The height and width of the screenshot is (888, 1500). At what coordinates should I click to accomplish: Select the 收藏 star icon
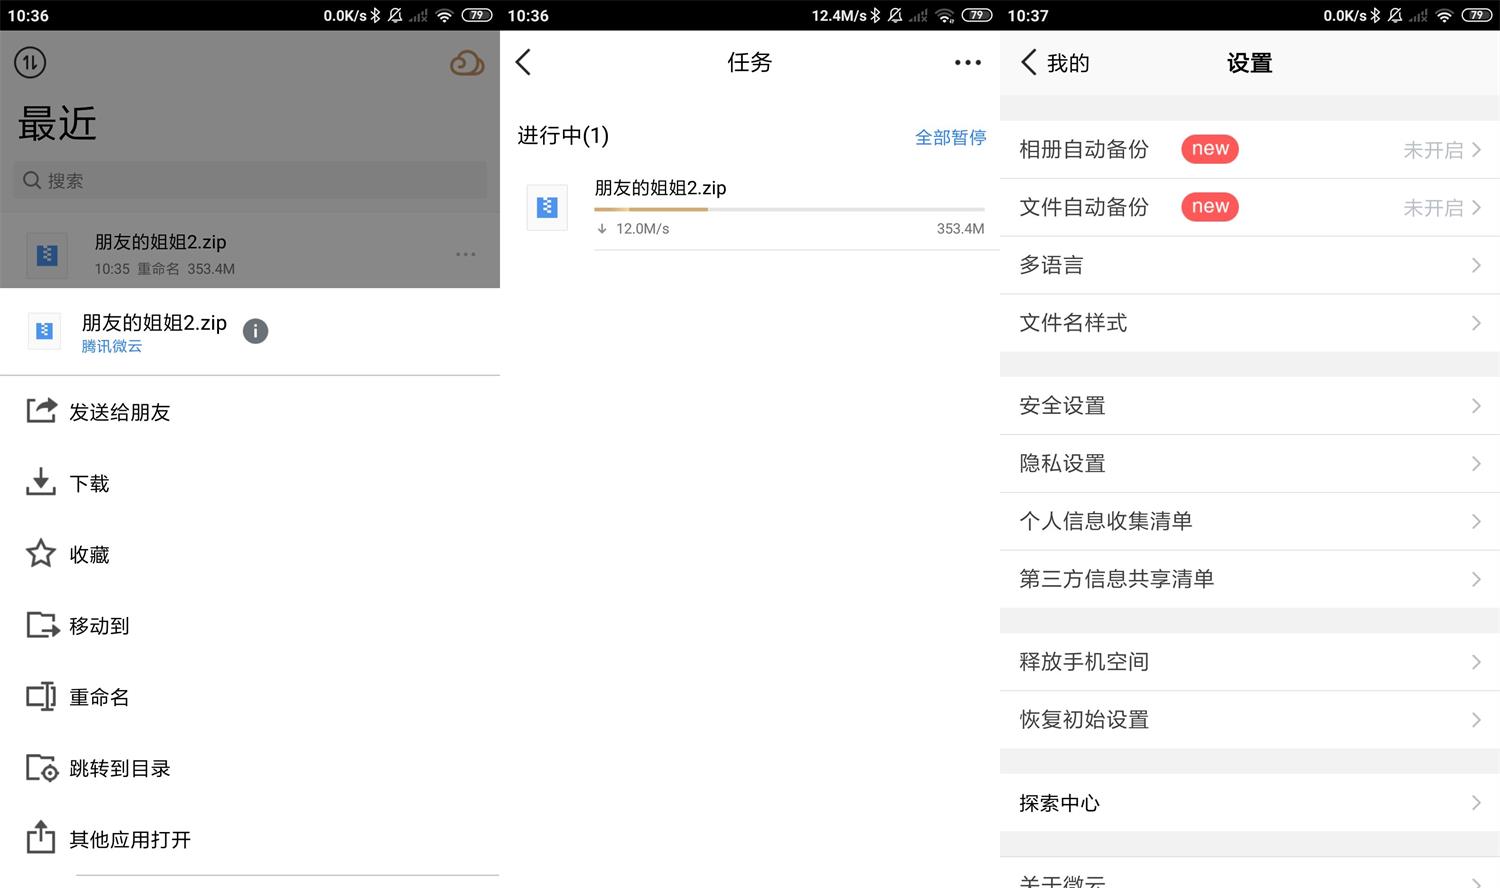(40, 554)
